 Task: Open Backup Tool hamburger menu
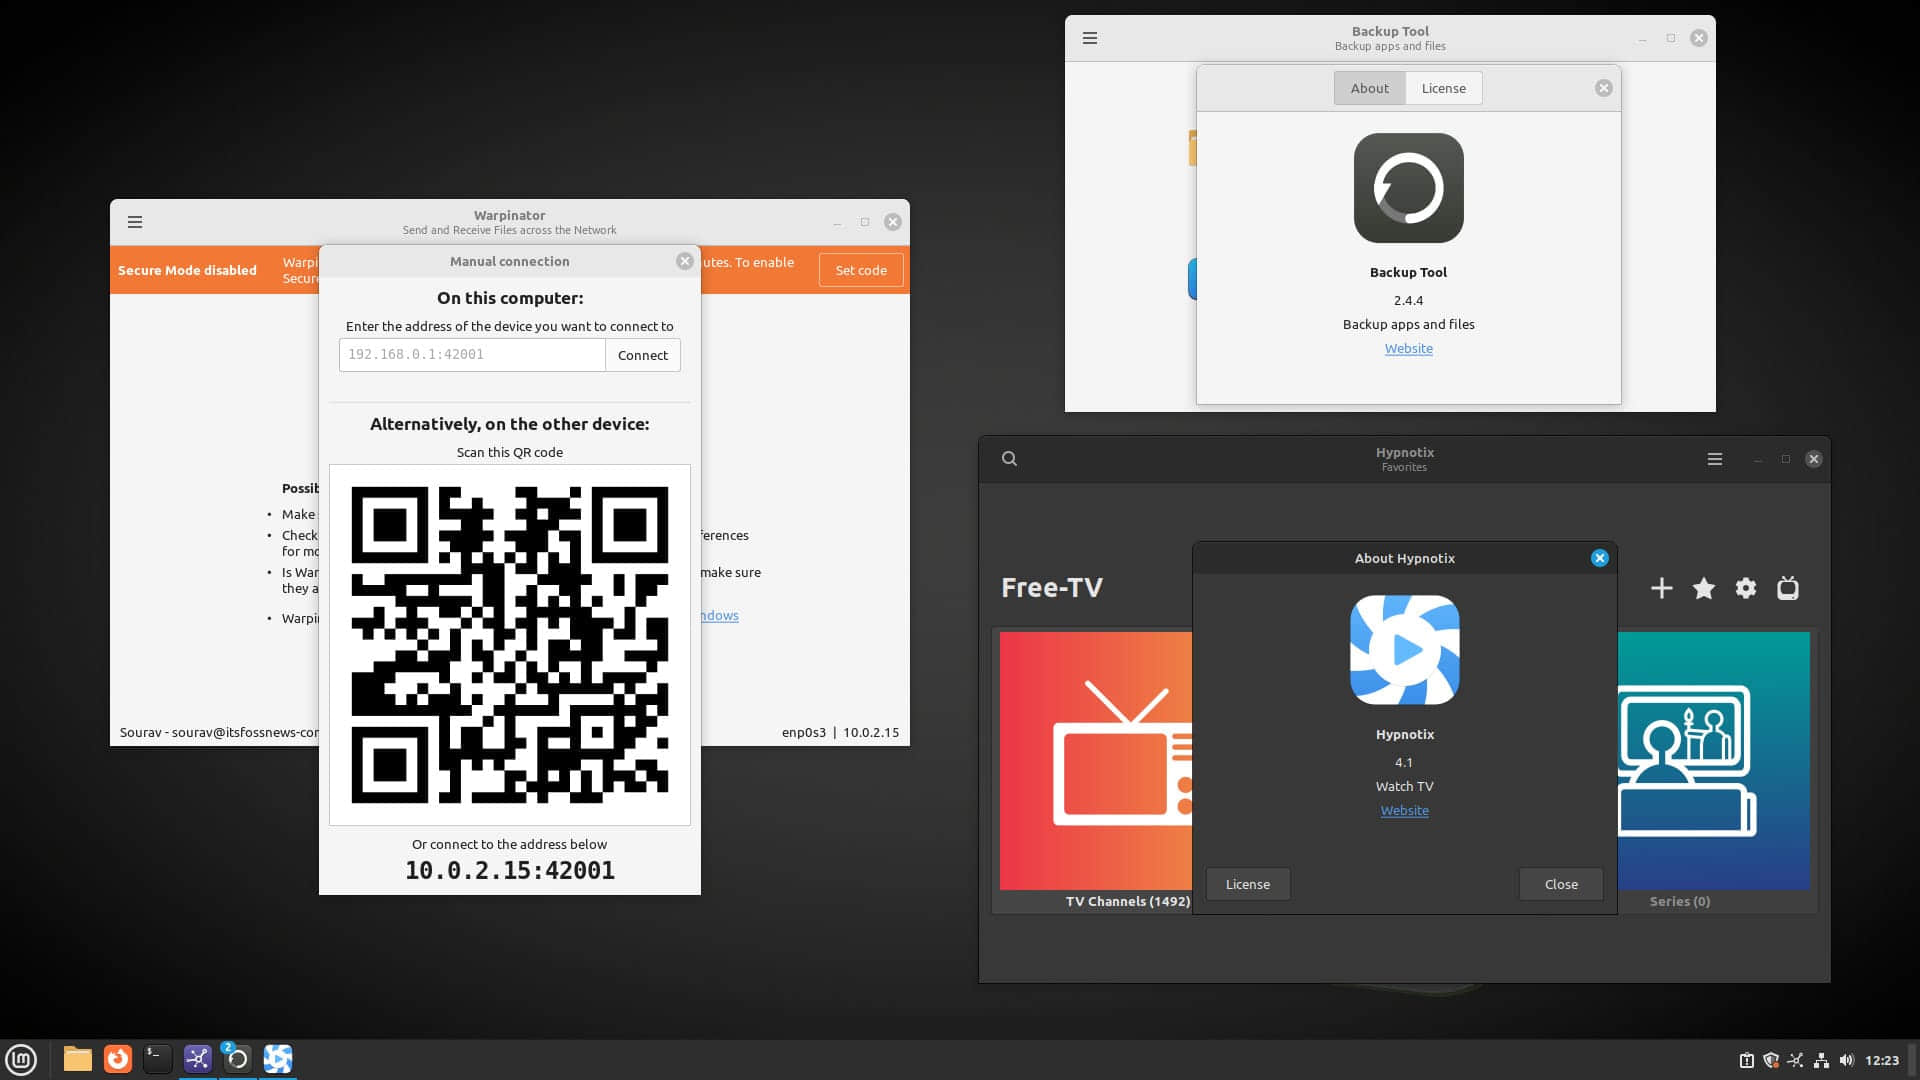coord(1090,38)
